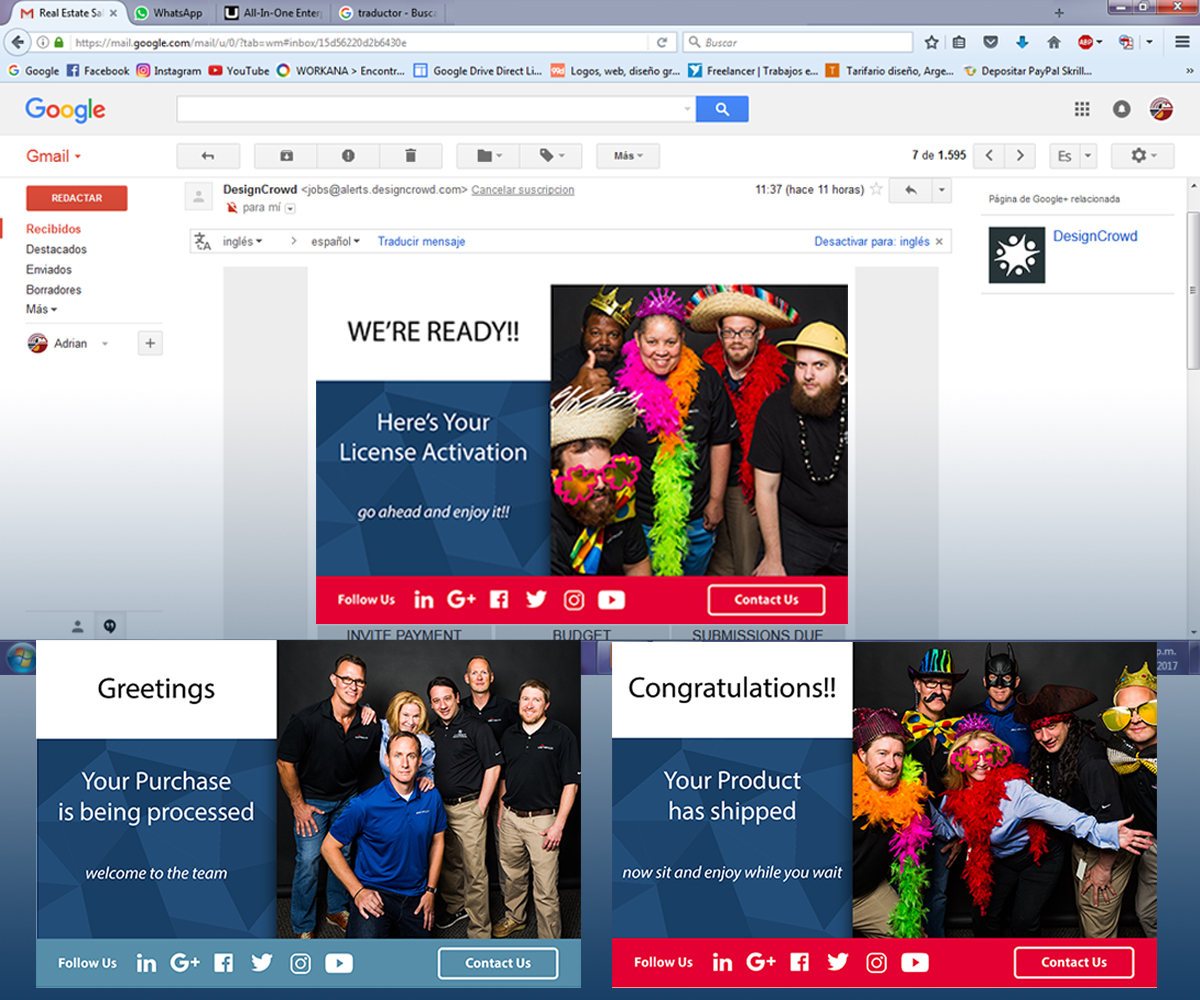Open Hangouts conversations icon
1200x1000 pixels.
tap(110, 626)
